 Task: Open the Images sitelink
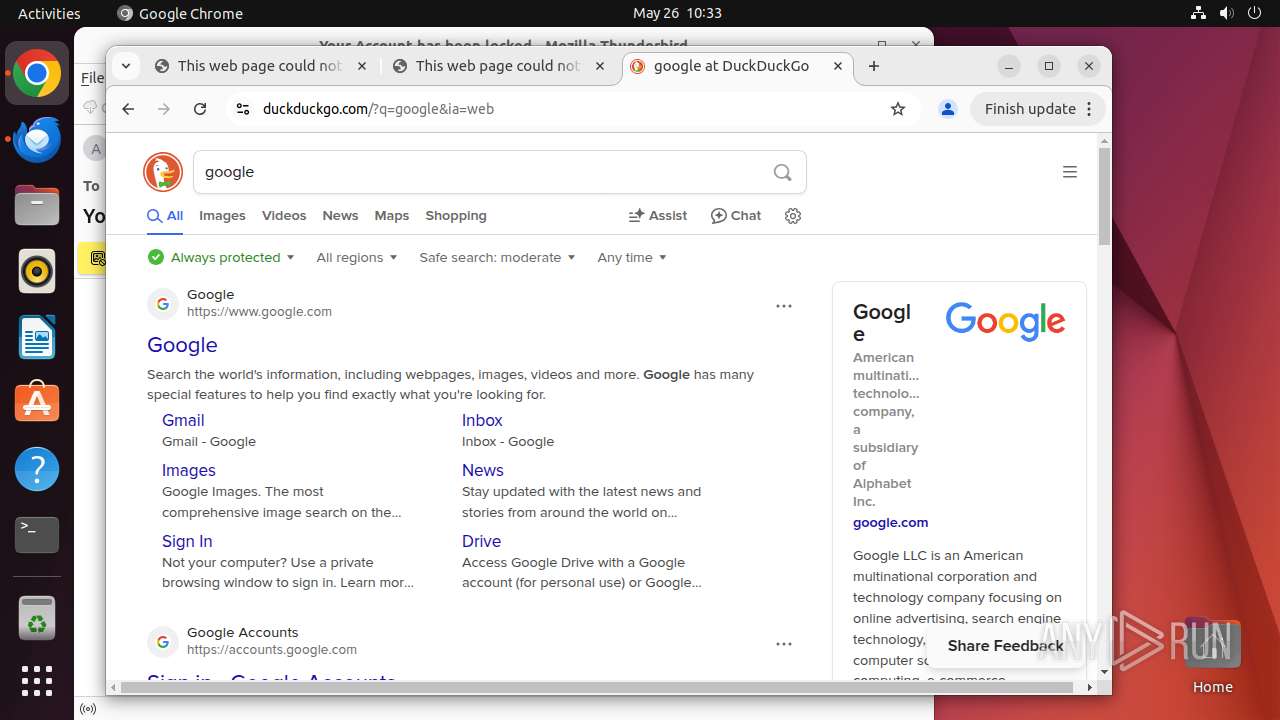[189, 471]
